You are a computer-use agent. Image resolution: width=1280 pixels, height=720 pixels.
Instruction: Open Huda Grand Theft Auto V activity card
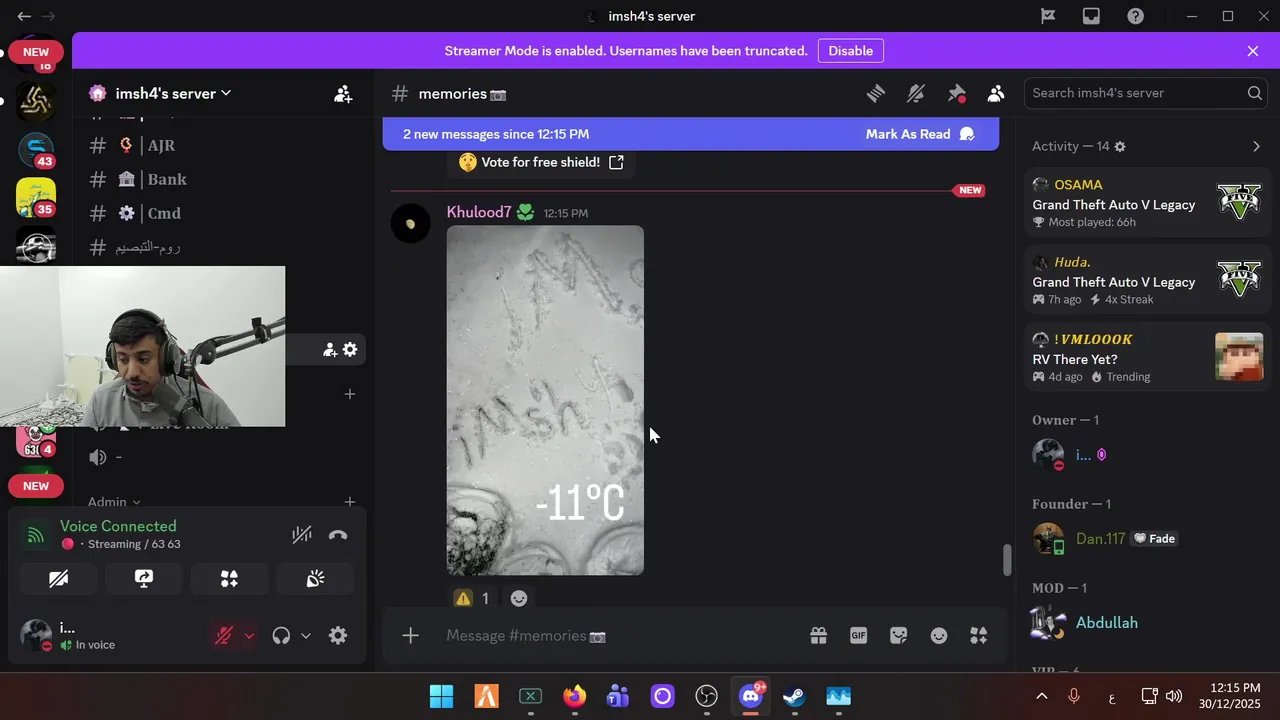1146,280
